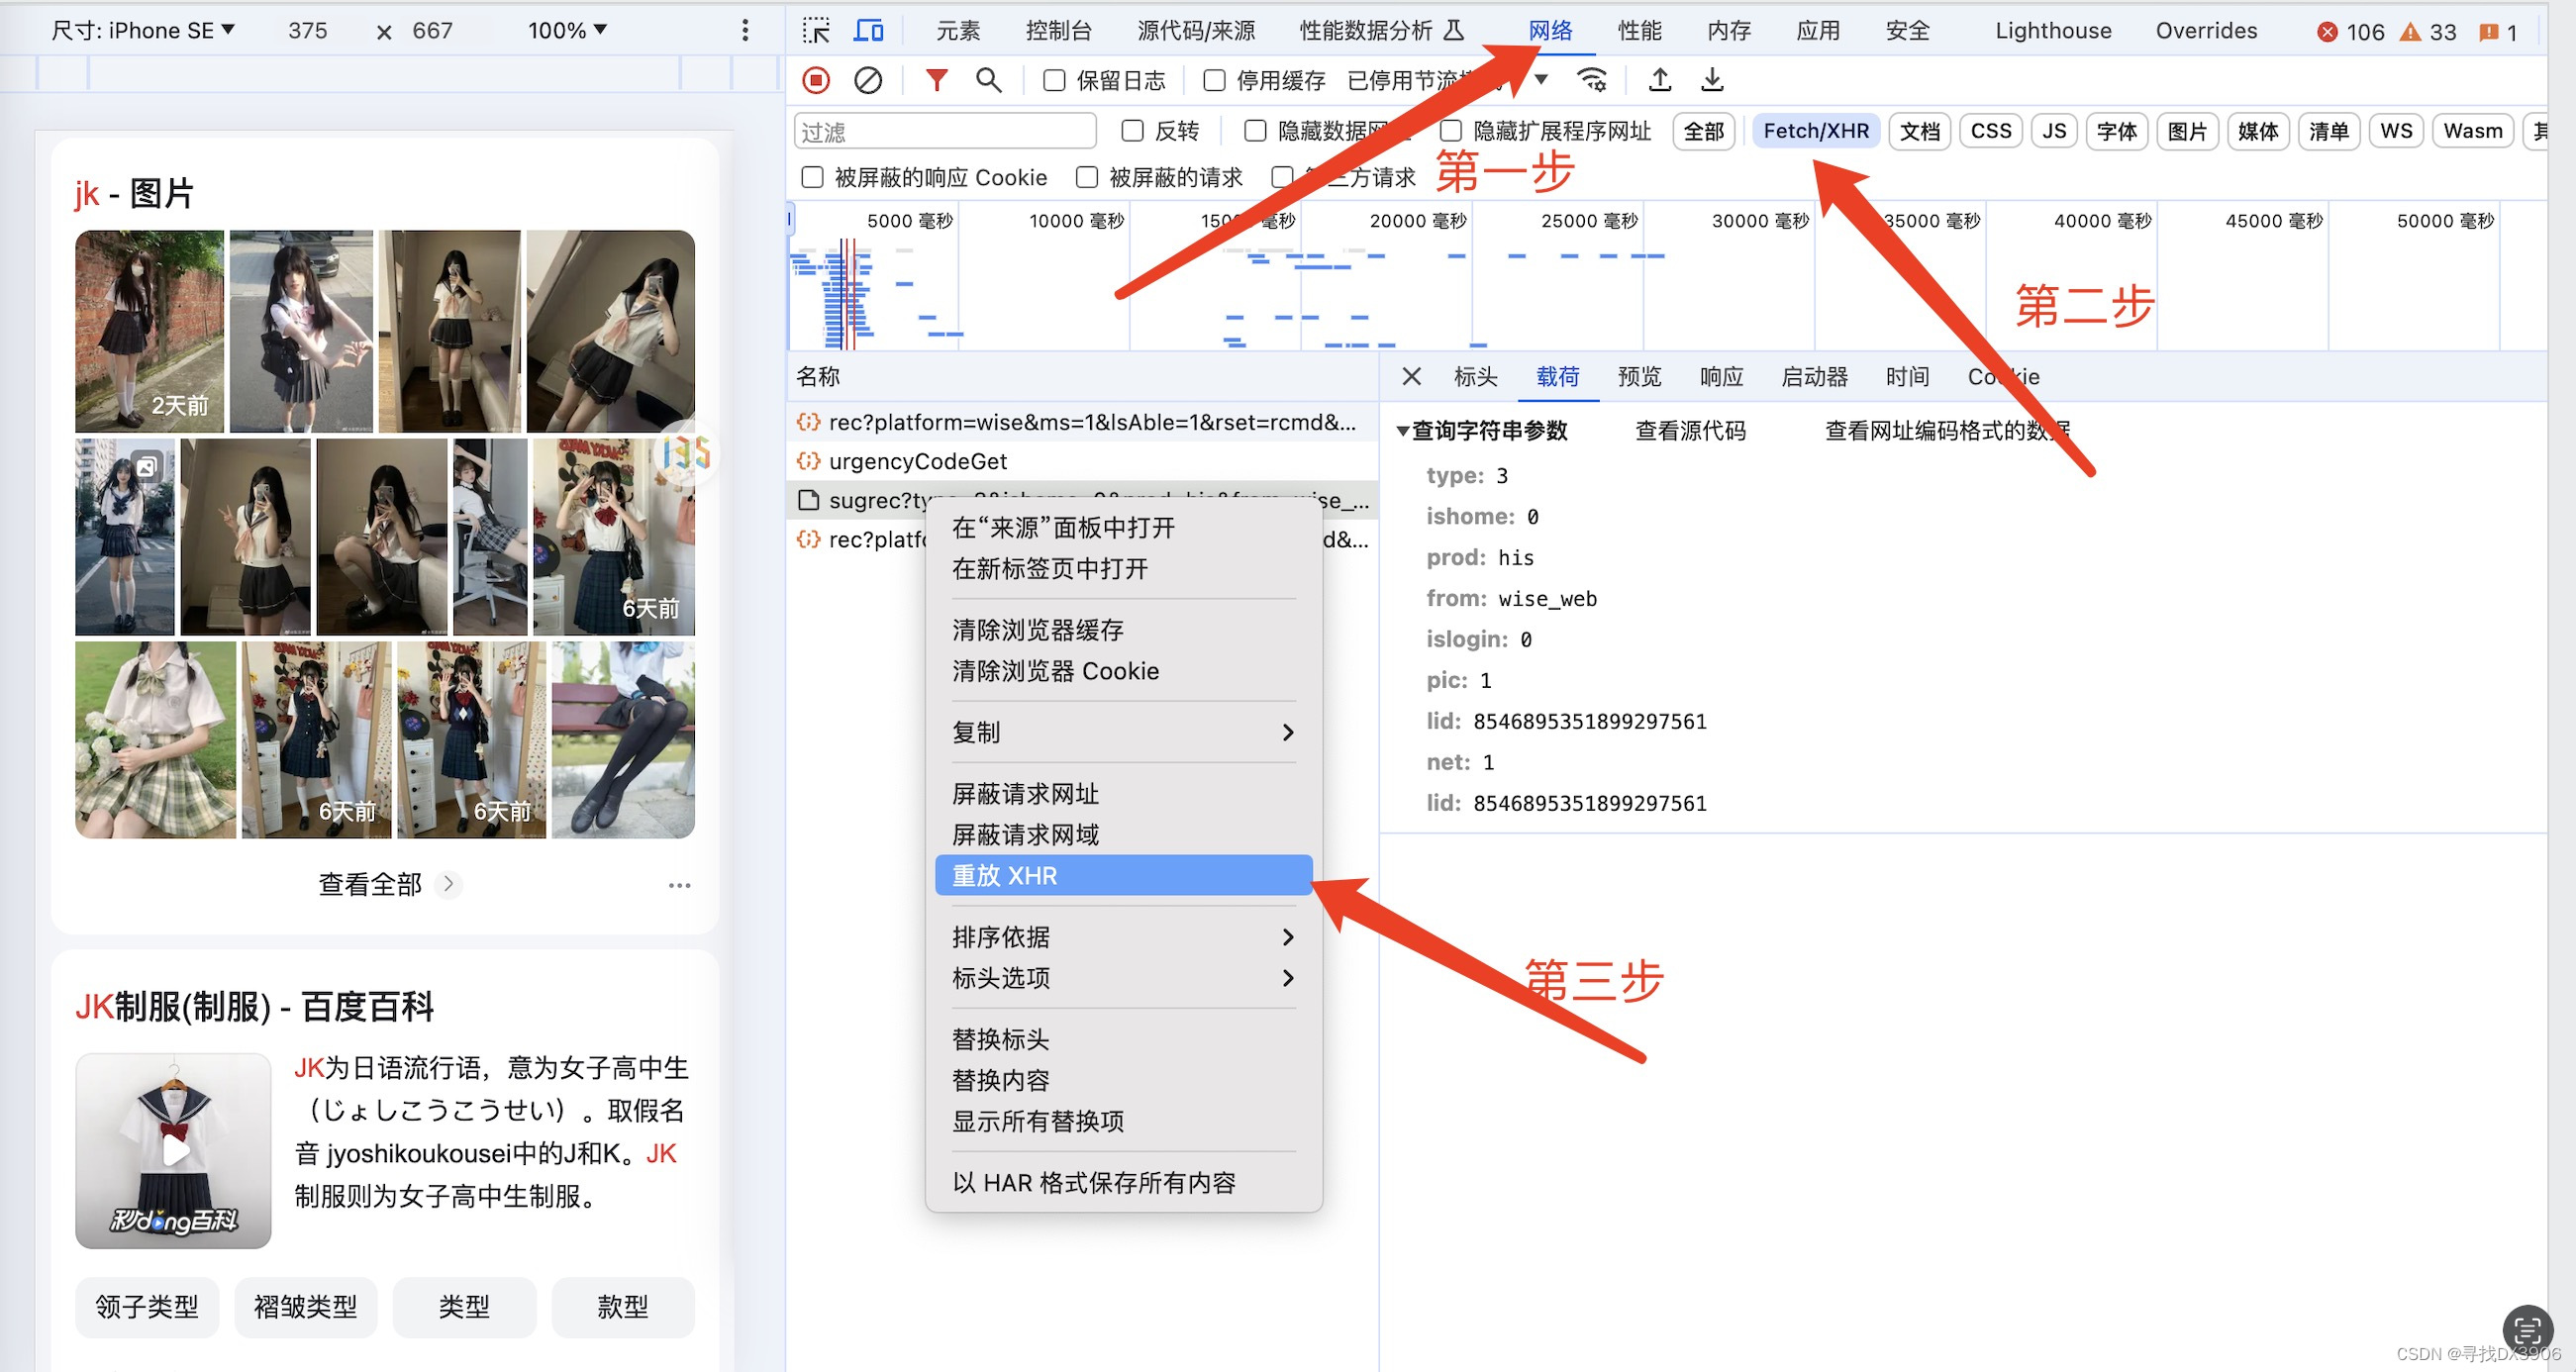Click the inspect element selector icon
2576x1372 pixels.
click(816, 31)
